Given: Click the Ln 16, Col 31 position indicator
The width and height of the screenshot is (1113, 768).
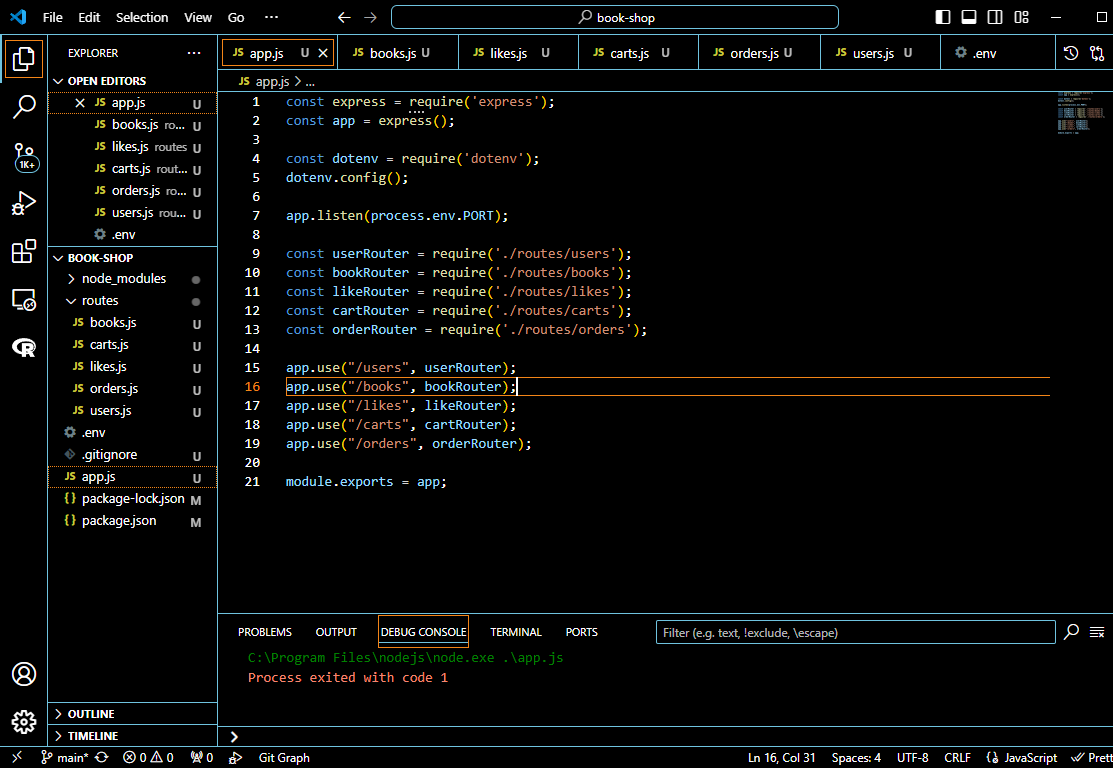Looking at the screenshot, I should point(781,757).
